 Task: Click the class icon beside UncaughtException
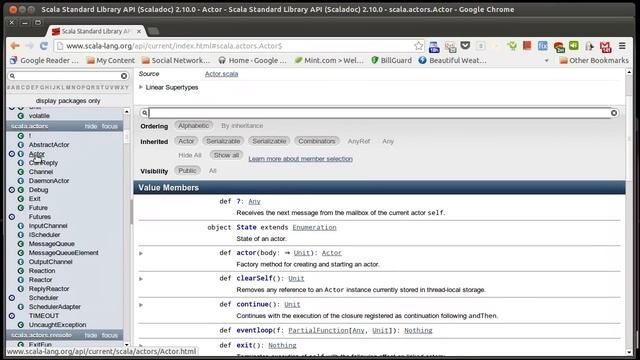tap(21, 324)
